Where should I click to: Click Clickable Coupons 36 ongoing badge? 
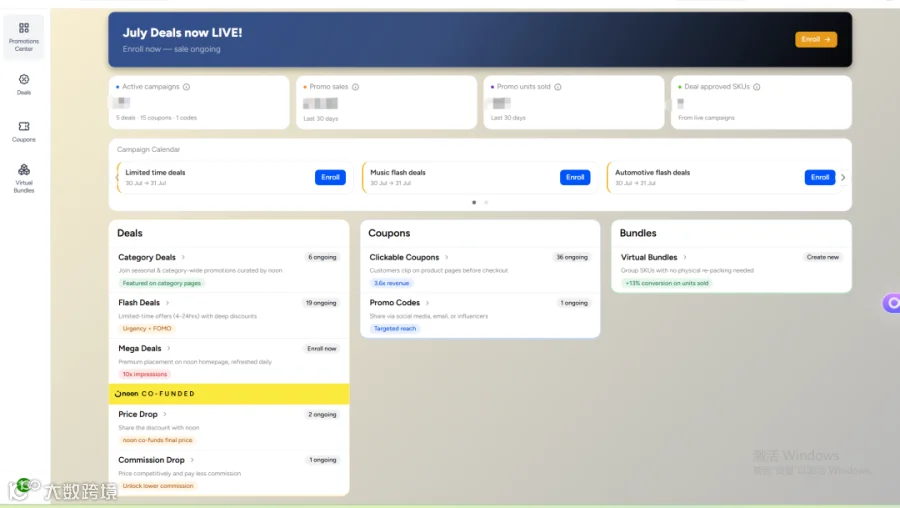pyautogui.click(x=572, y=257)
